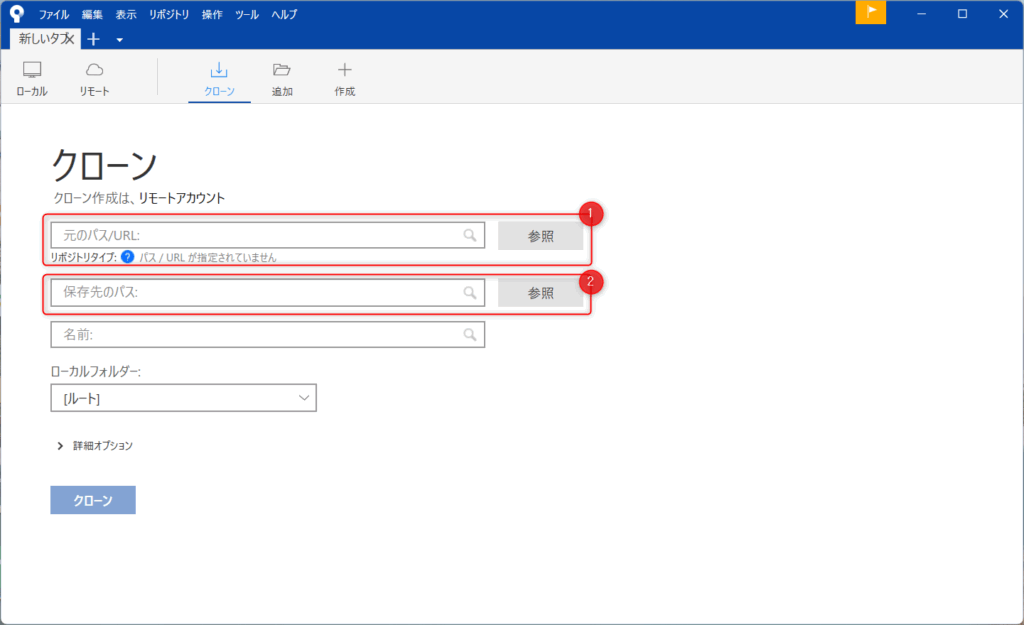Click 参照 next to source path field
Image resolution: width=1024 pixels, height=625 pixels.
click(540, 236)
